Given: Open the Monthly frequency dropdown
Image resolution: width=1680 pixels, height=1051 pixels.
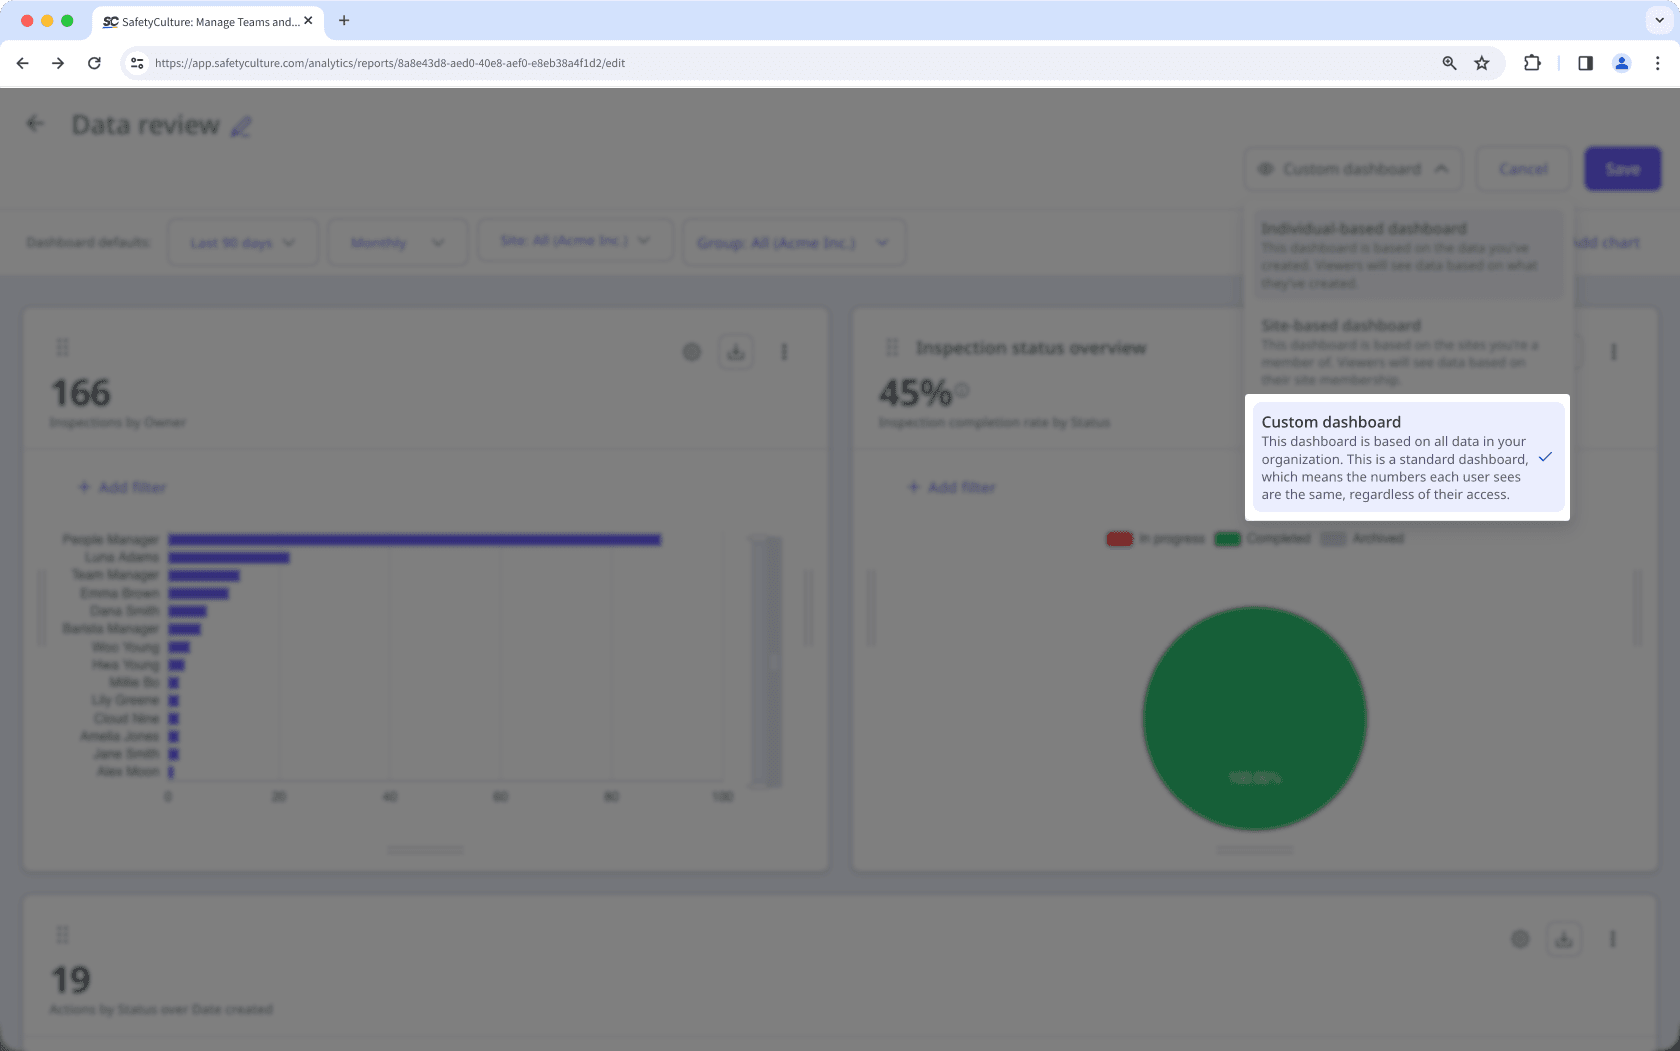Looking at the screenshot, I should point(397,241).
